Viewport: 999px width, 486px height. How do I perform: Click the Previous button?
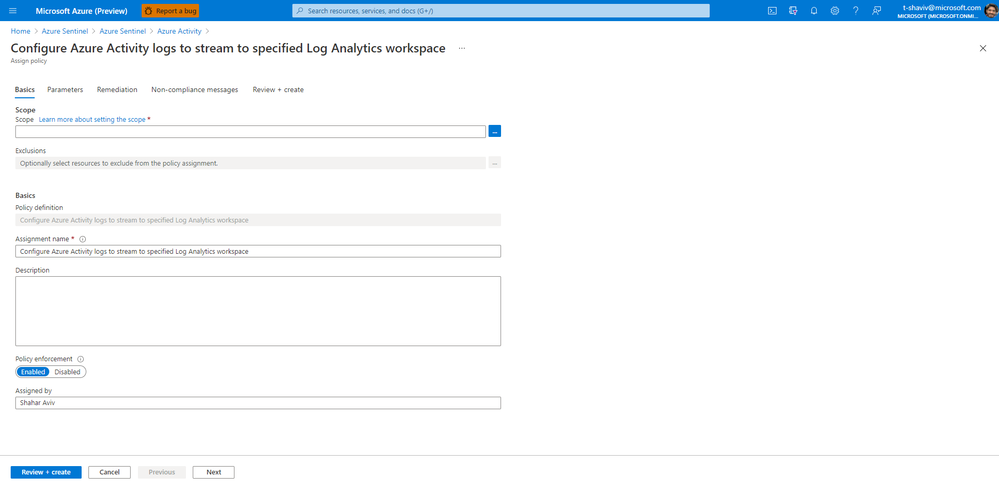pos(162,472)
